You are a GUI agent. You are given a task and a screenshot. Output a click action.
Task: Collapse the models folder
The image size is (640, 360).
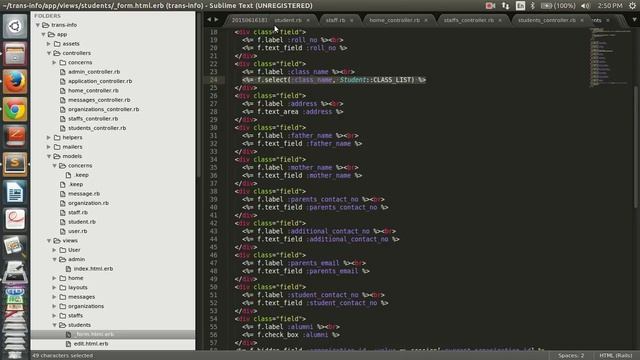coord(49,156)
